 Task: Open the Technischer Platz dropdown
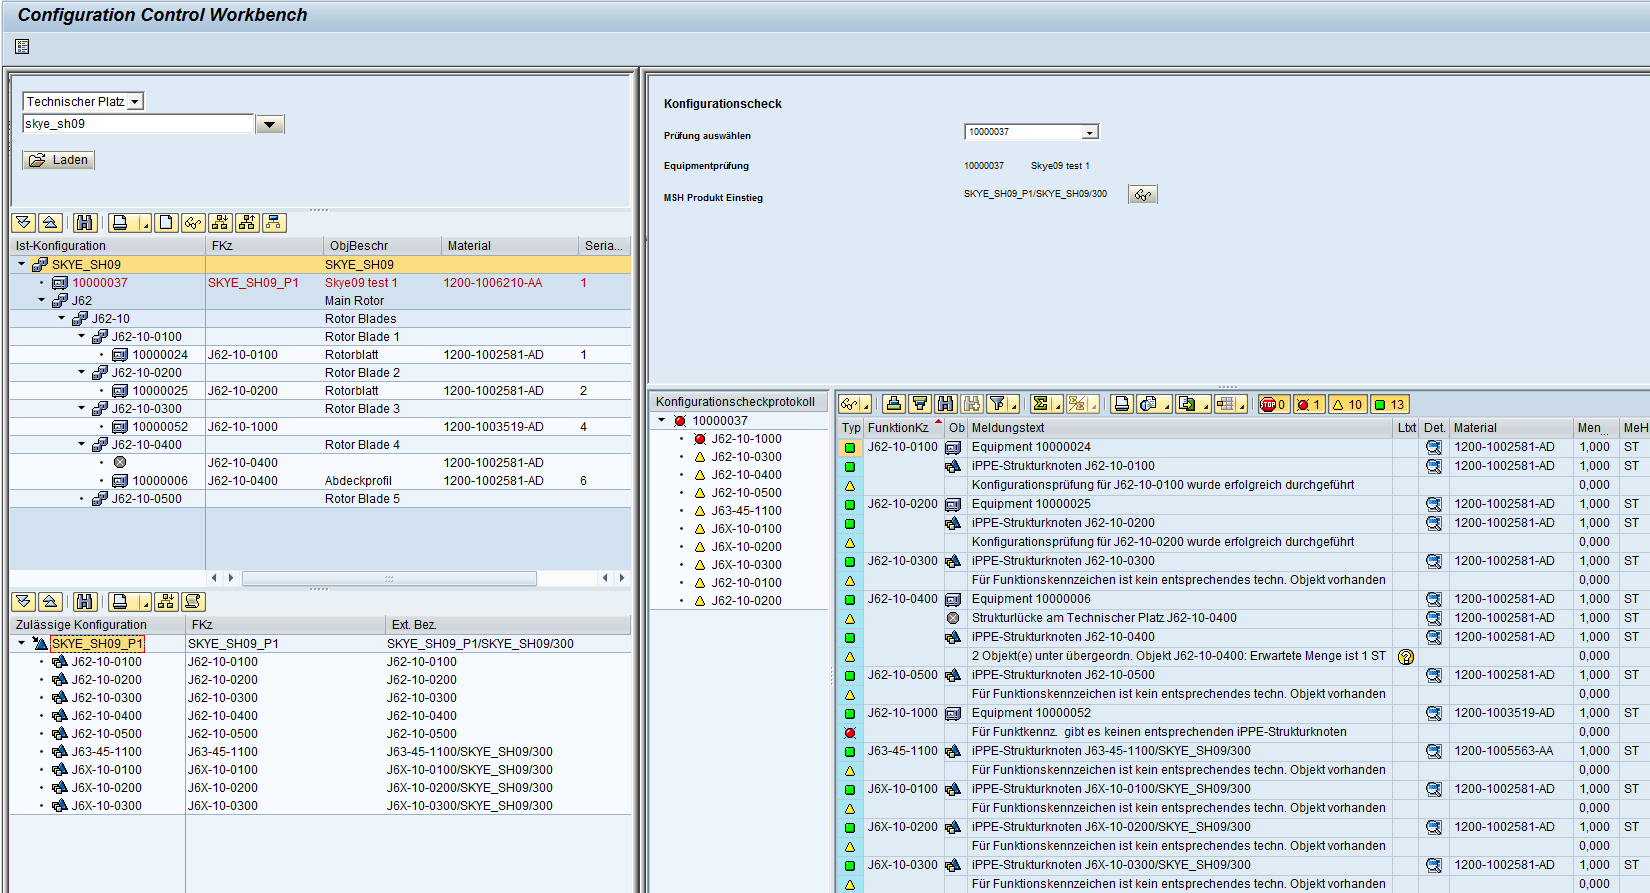click(135, 101)
